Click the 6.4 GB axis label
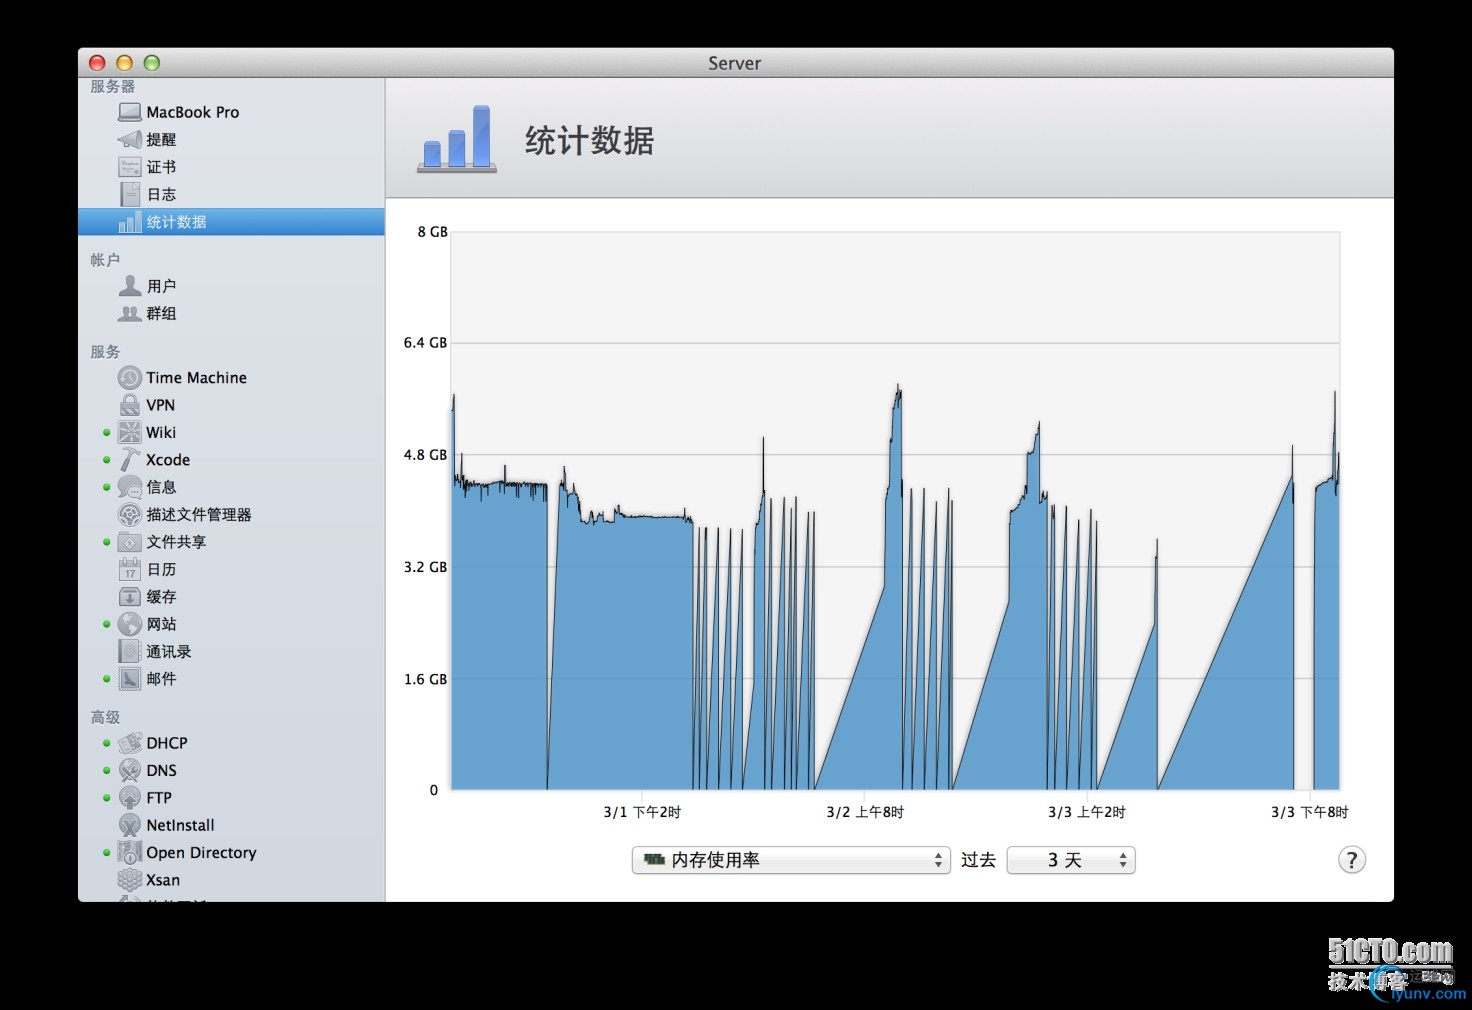Viewport: 1472px width, 1010px height. tap(425, 343)
